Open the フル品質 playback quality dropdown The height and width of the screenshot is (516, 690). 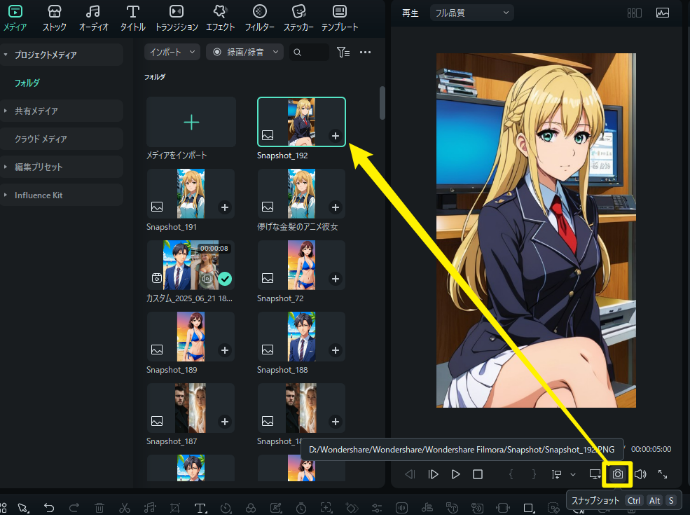pos(472,13)
